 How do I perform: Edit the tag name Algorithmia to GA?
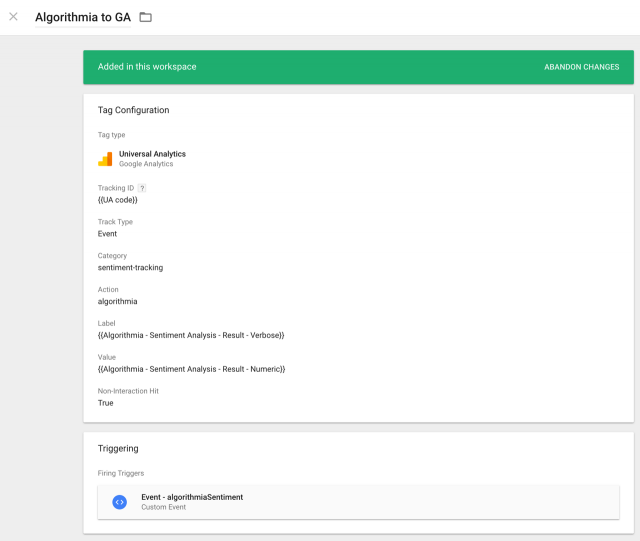tap(83, 17)
